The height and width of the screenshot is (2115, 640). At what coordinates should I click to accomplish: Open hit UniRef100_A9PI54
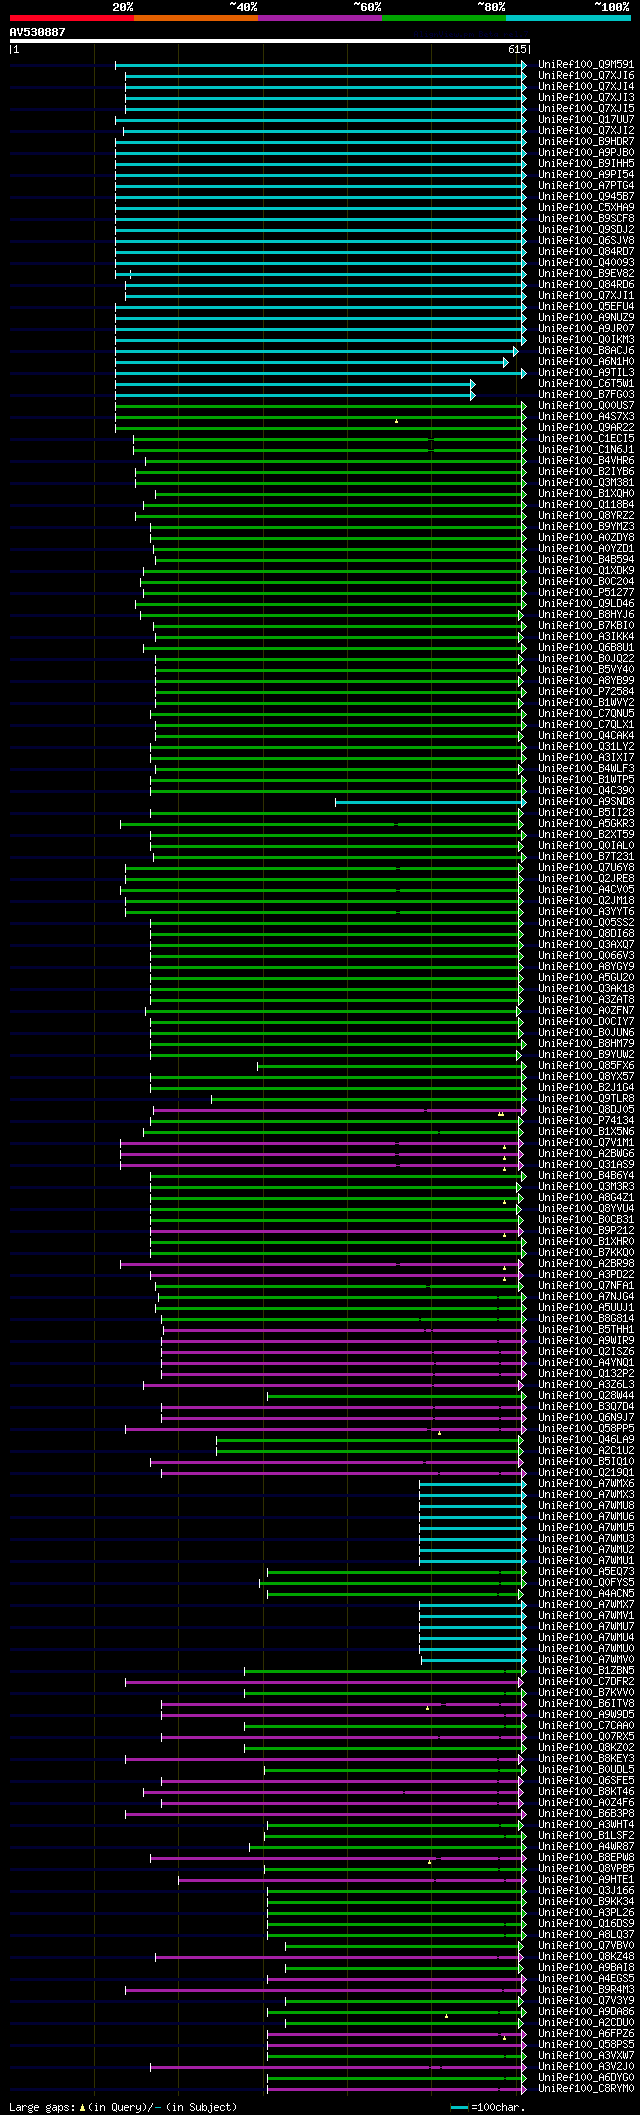tap(586, 174)
